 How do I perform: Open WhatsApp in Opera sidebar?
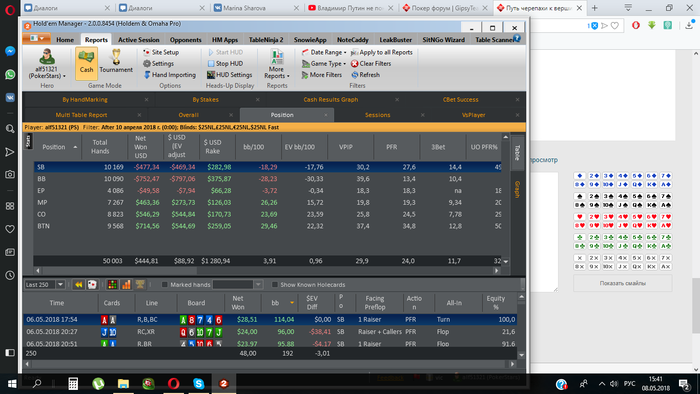pyautogui.click(x=10, y=74)
